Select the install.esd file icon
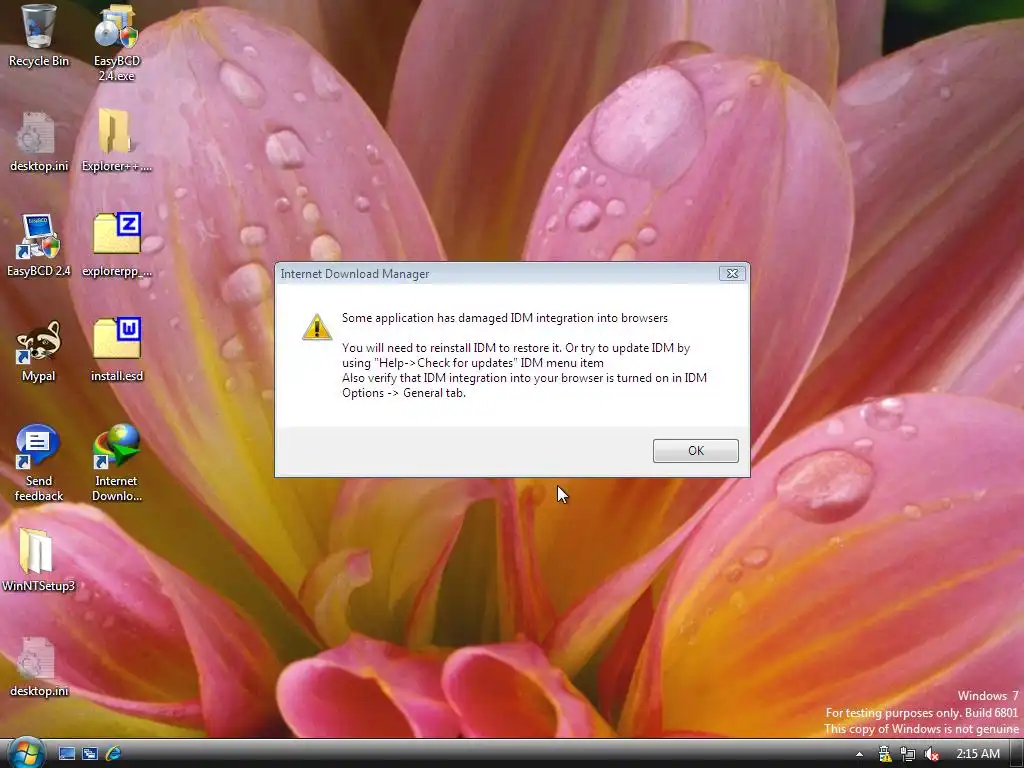 coord(117,350)
